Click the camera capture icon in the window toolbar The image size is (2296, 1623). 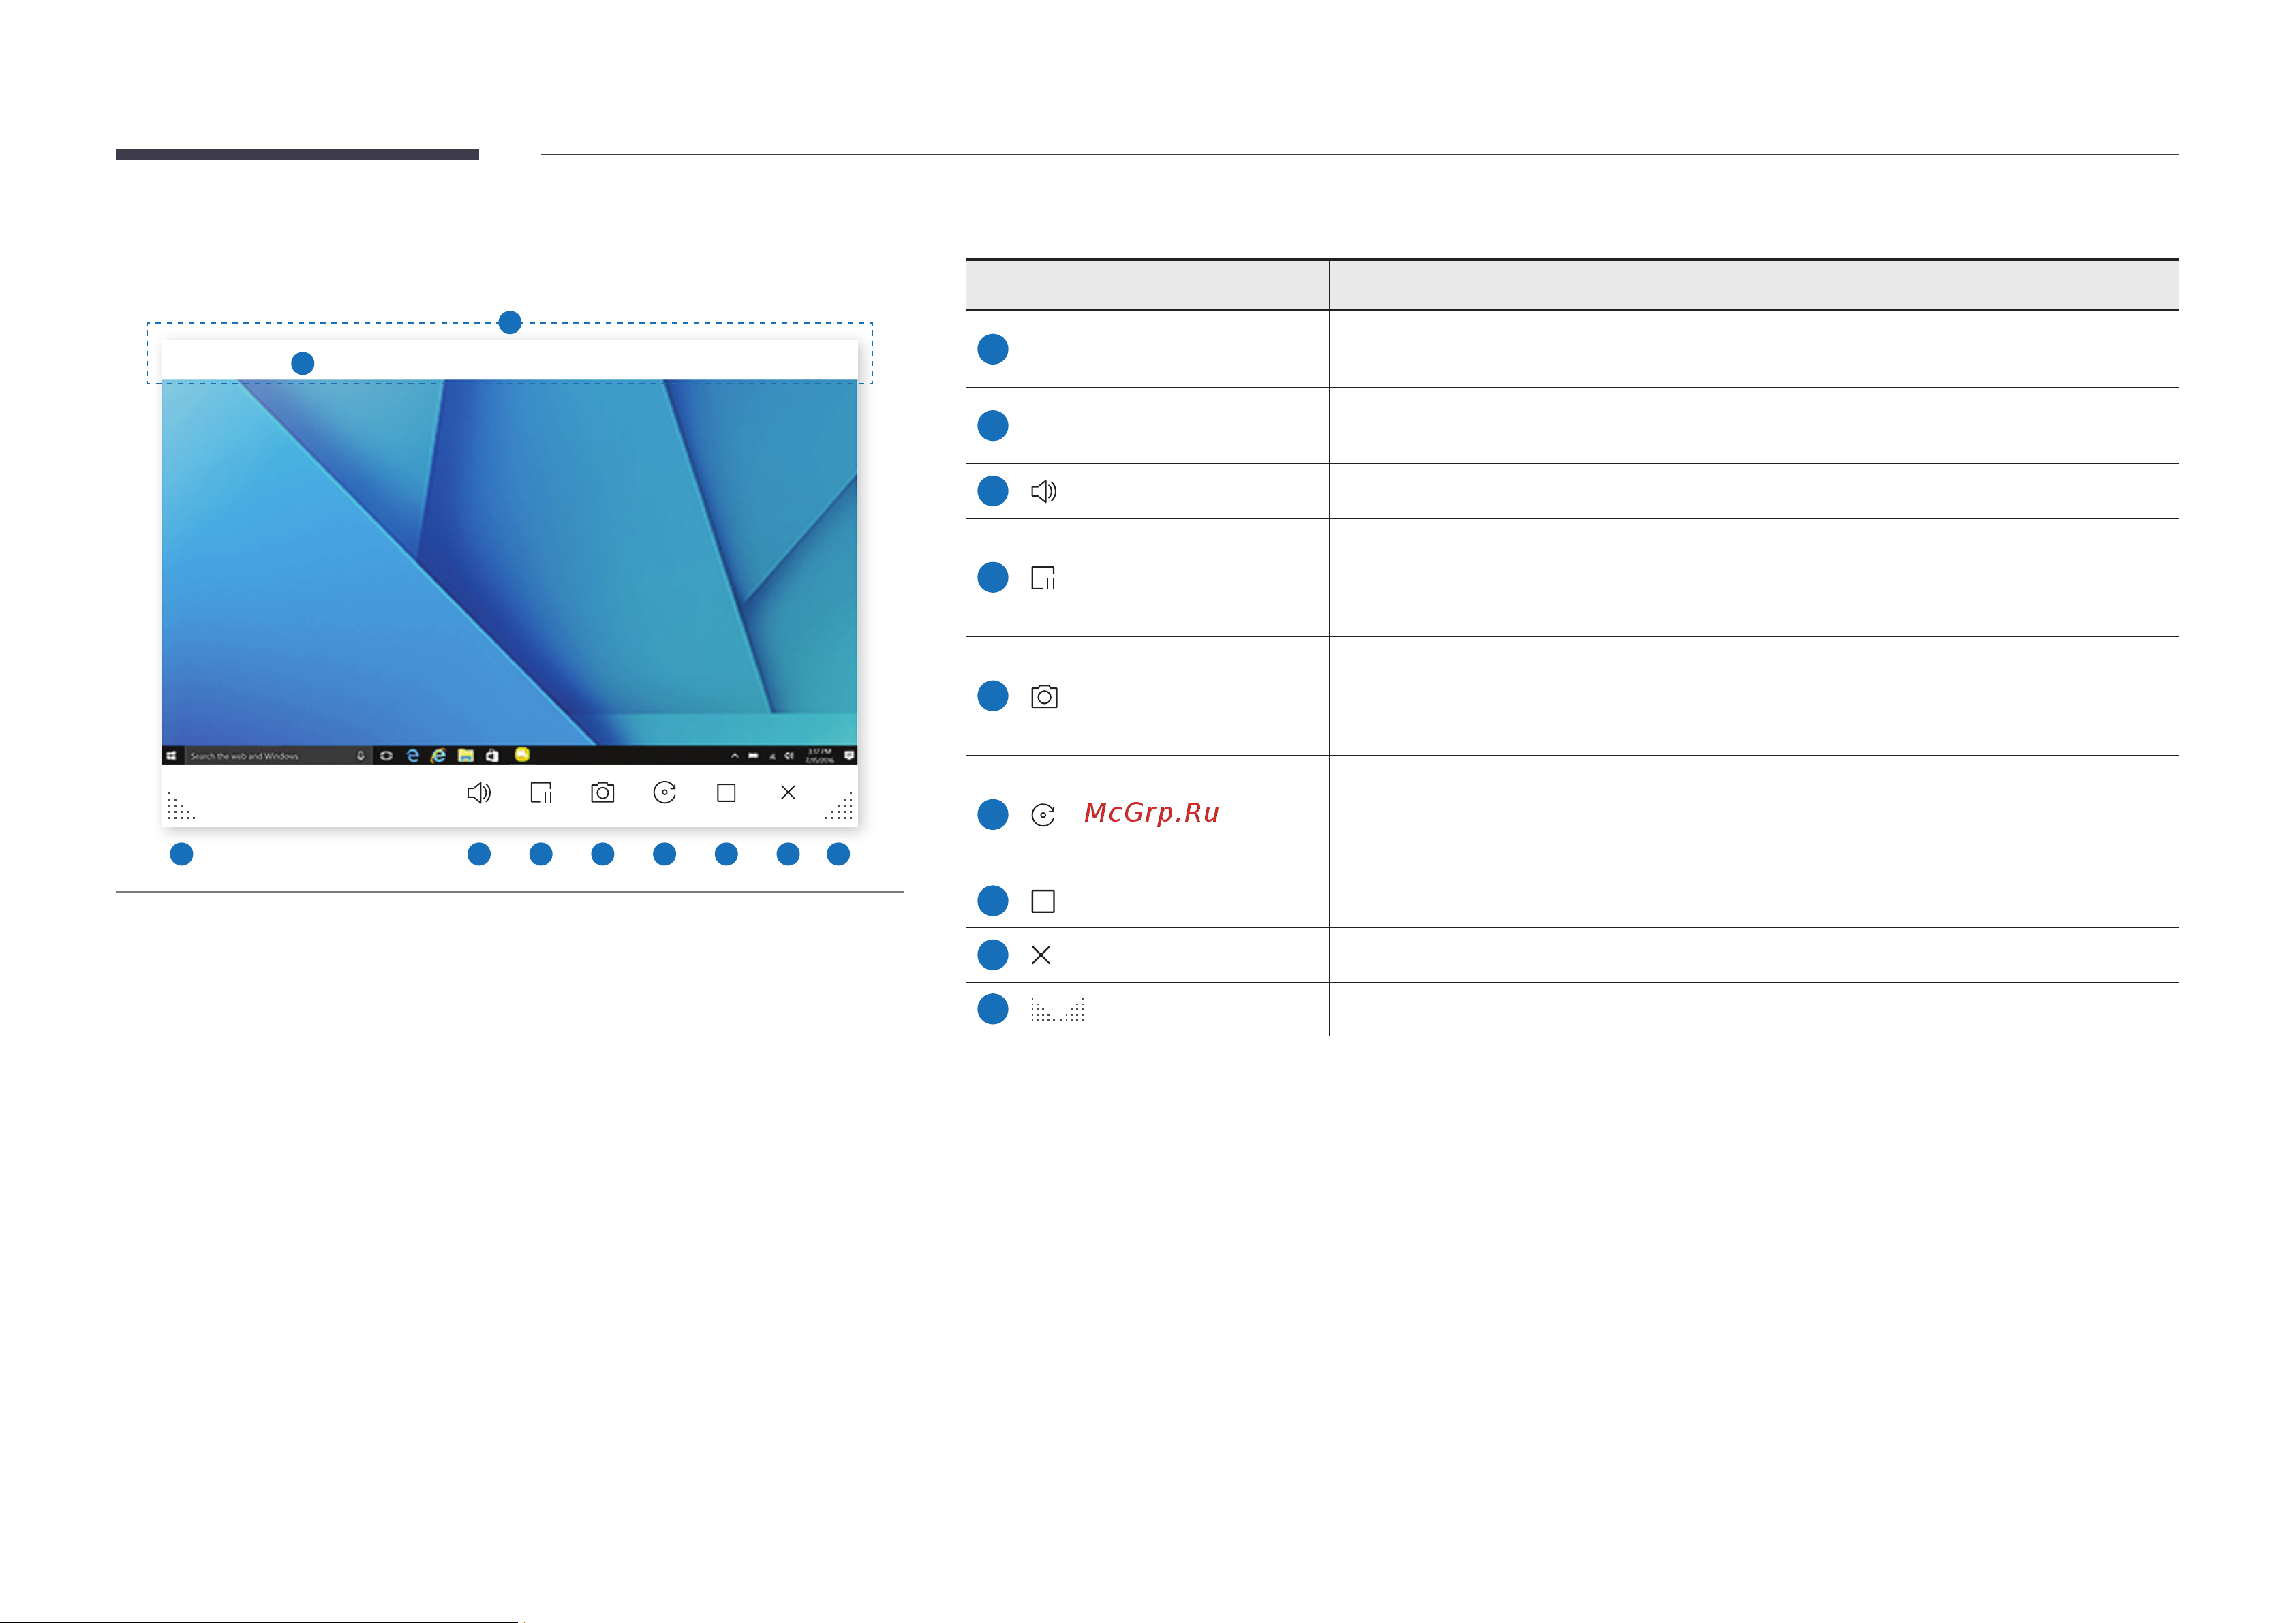[x=602, y=793]
